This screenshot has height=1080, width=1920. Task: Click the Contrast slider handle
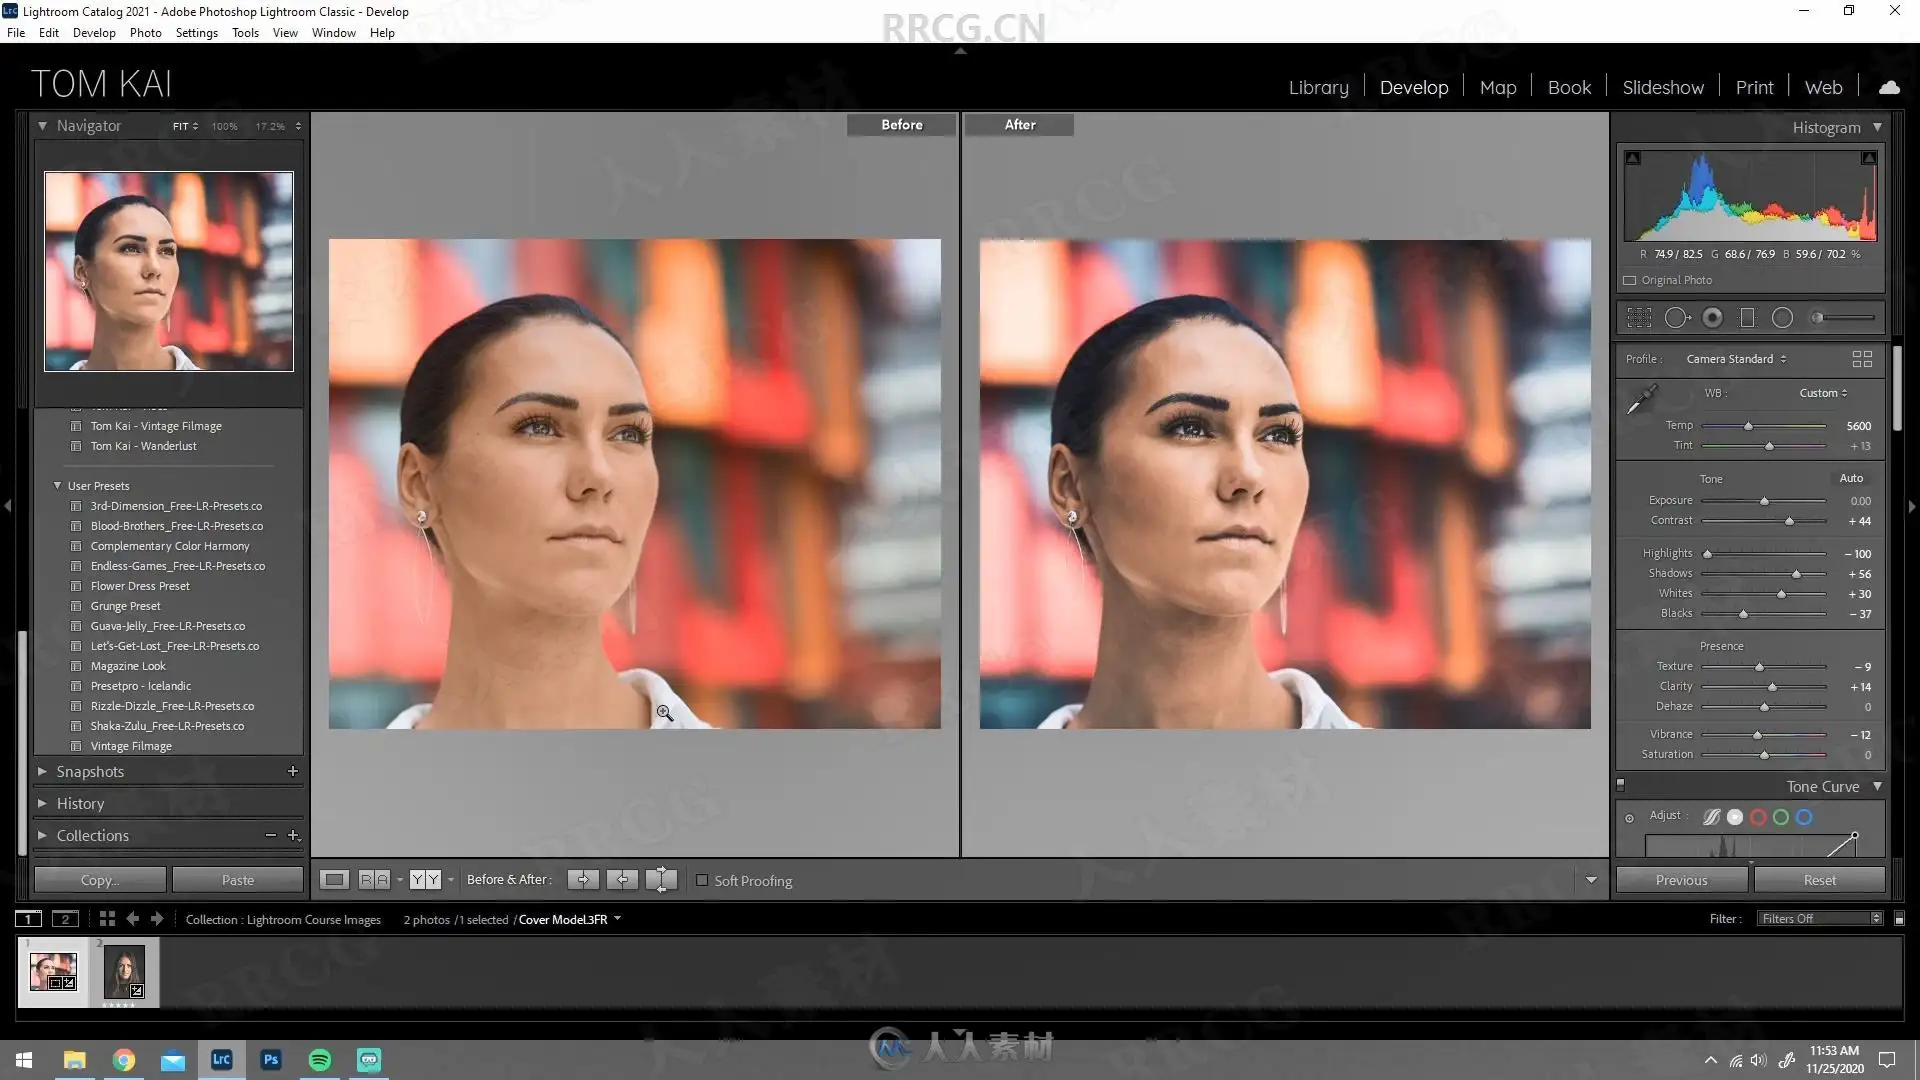(1789, 521)
